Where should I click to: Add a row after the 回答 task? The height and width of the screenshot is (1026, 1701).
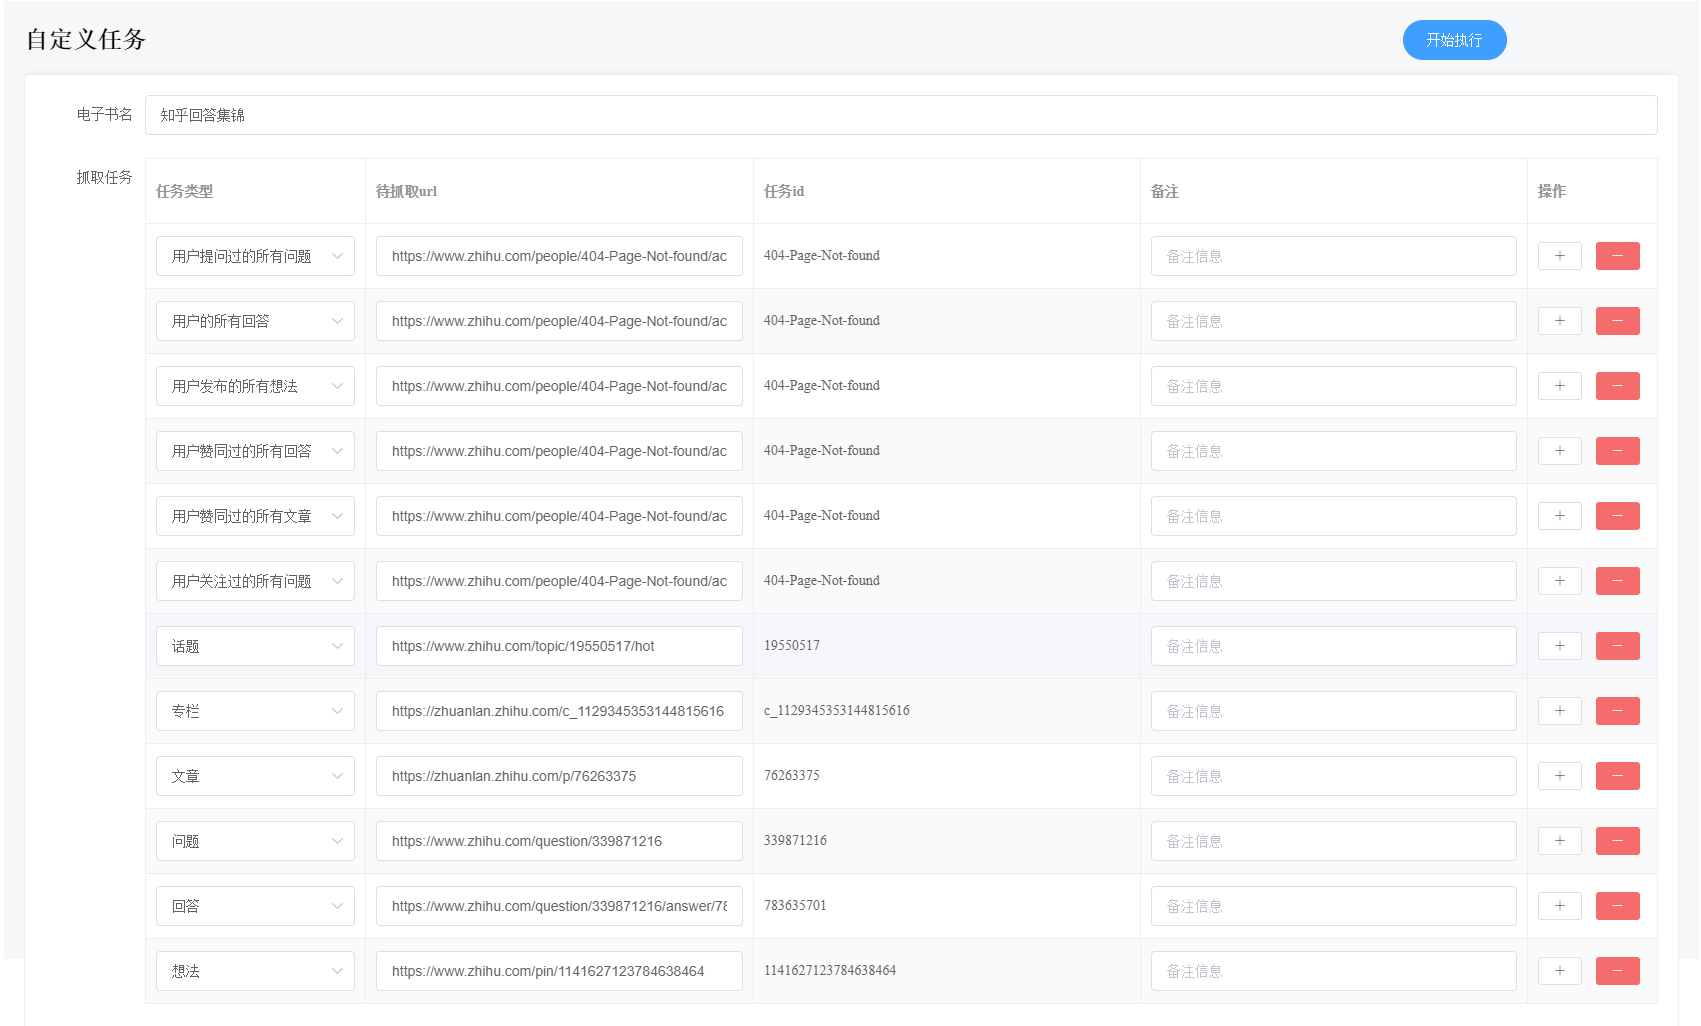pyautogui.click(x=1559, y=906)
